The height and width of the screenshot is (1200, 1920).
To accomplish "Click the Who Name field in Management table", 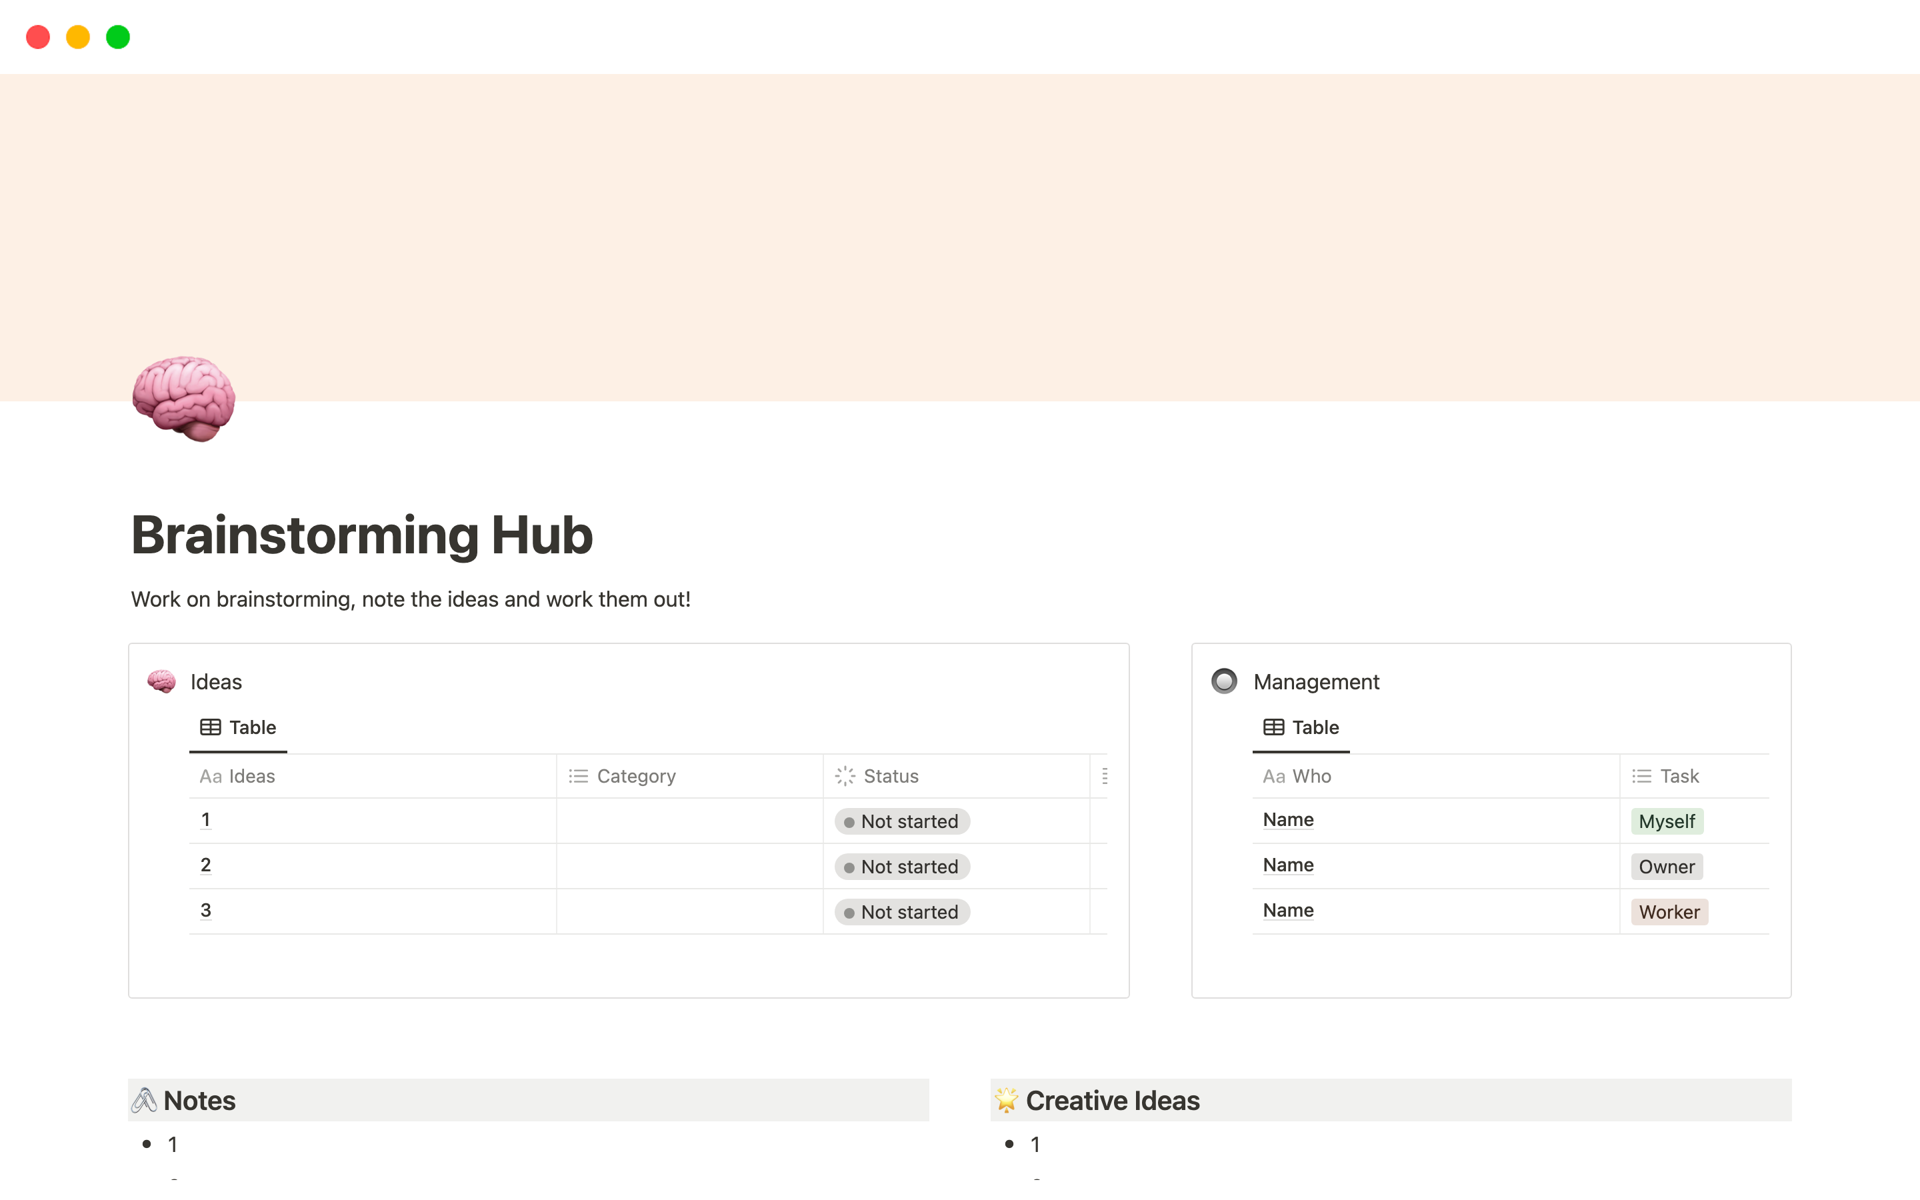I will [1287, 820].
